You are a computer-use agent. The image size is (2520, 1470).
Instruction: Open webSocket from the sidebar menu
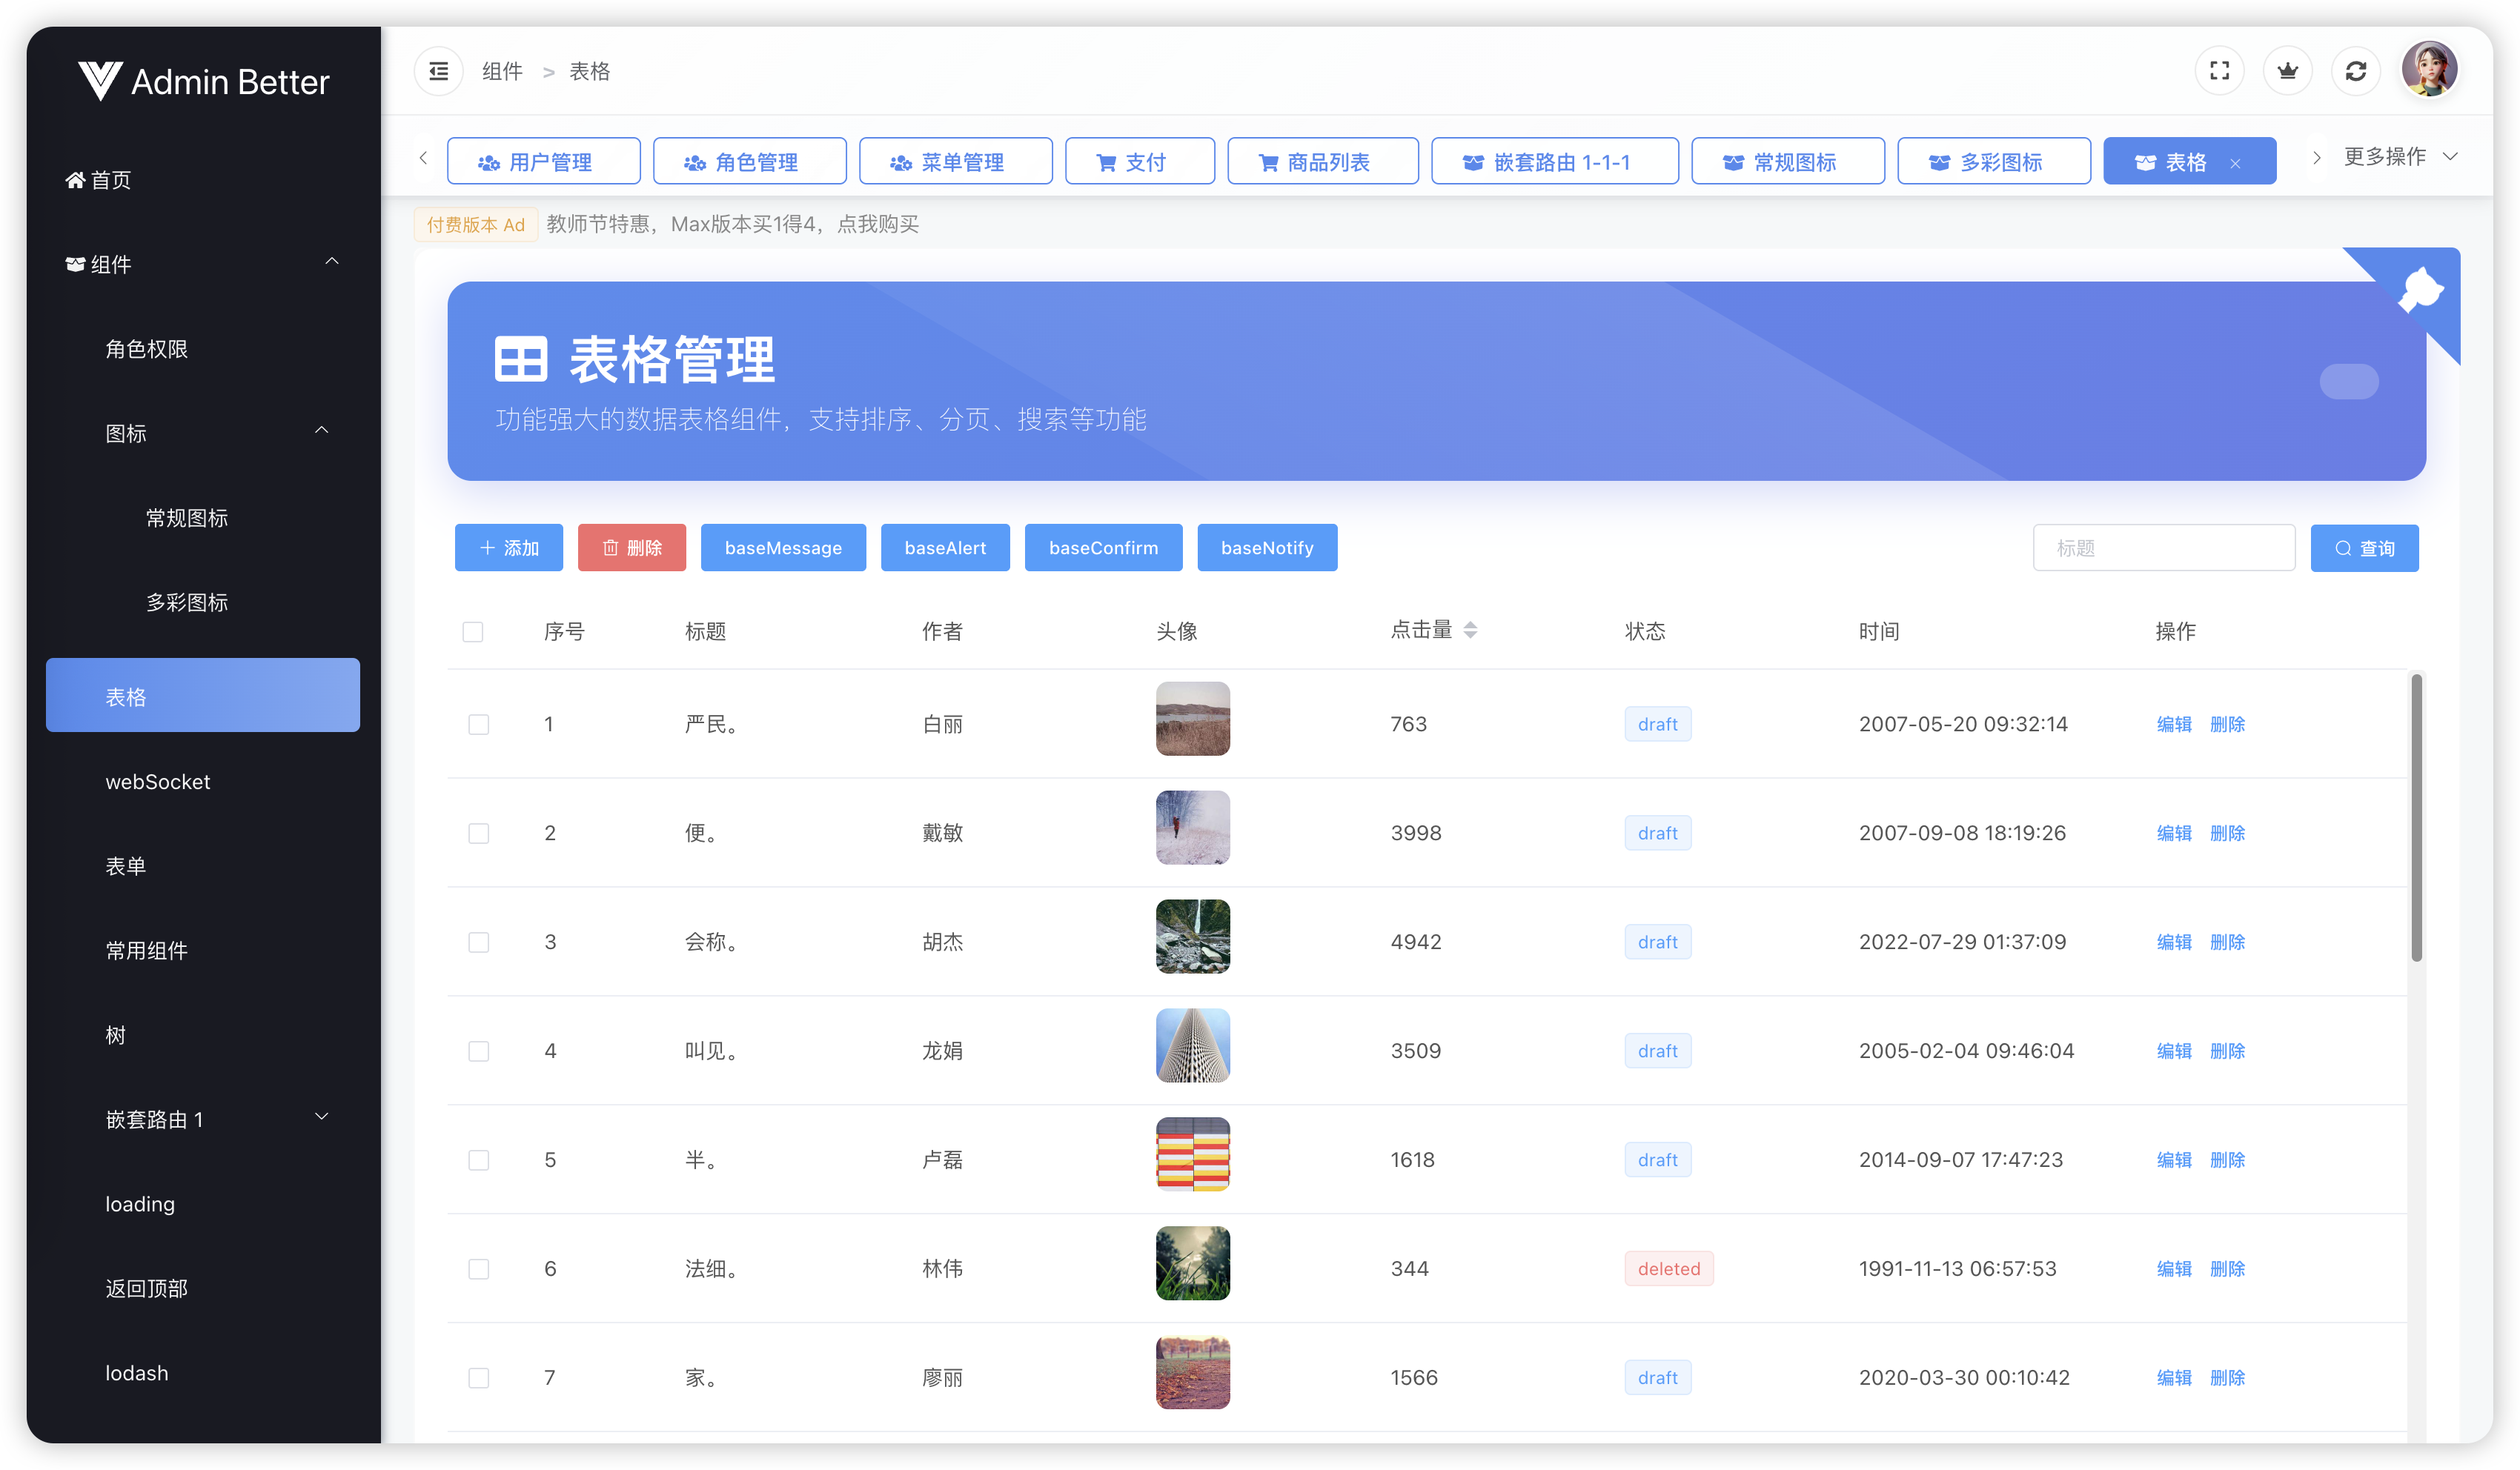[158, 782]
